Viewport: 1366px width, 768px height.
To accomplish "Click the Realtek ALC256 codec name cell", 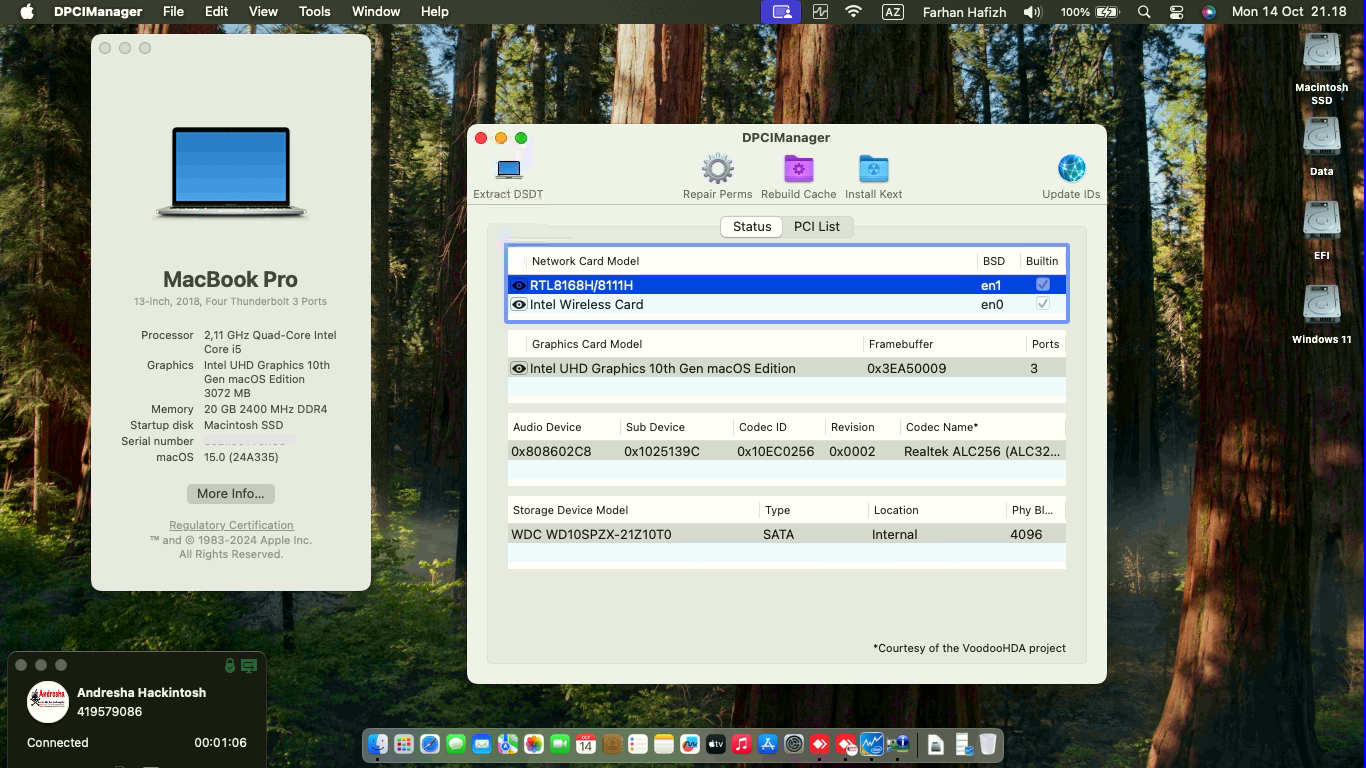I will click(x=982, y=451).
